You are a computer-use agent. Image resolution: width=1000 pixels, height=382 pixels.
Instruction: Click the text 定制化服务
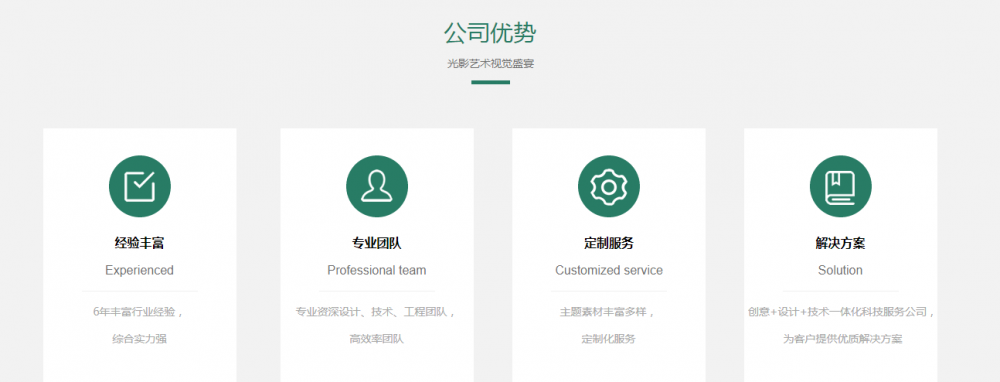tap(608, 339)
